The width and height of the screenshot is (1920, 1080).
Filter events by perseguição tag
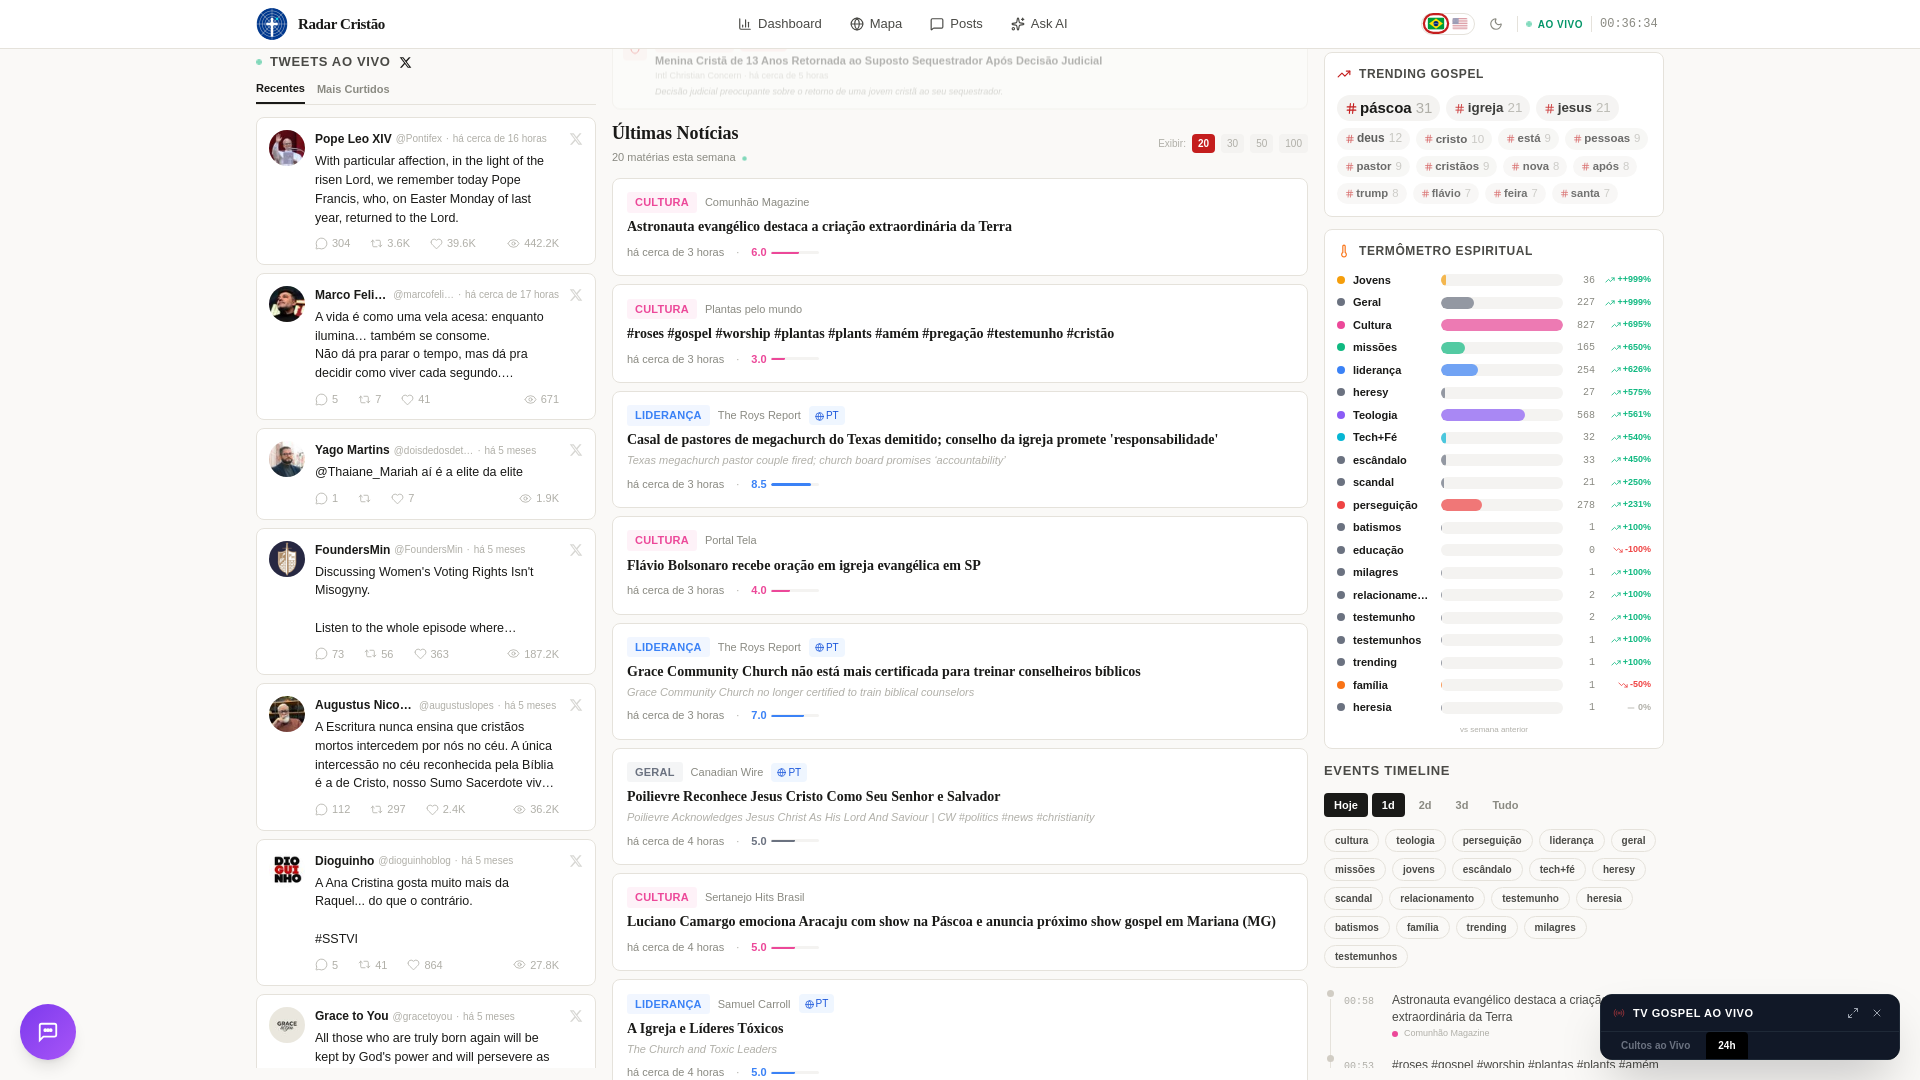[1491, 841]
